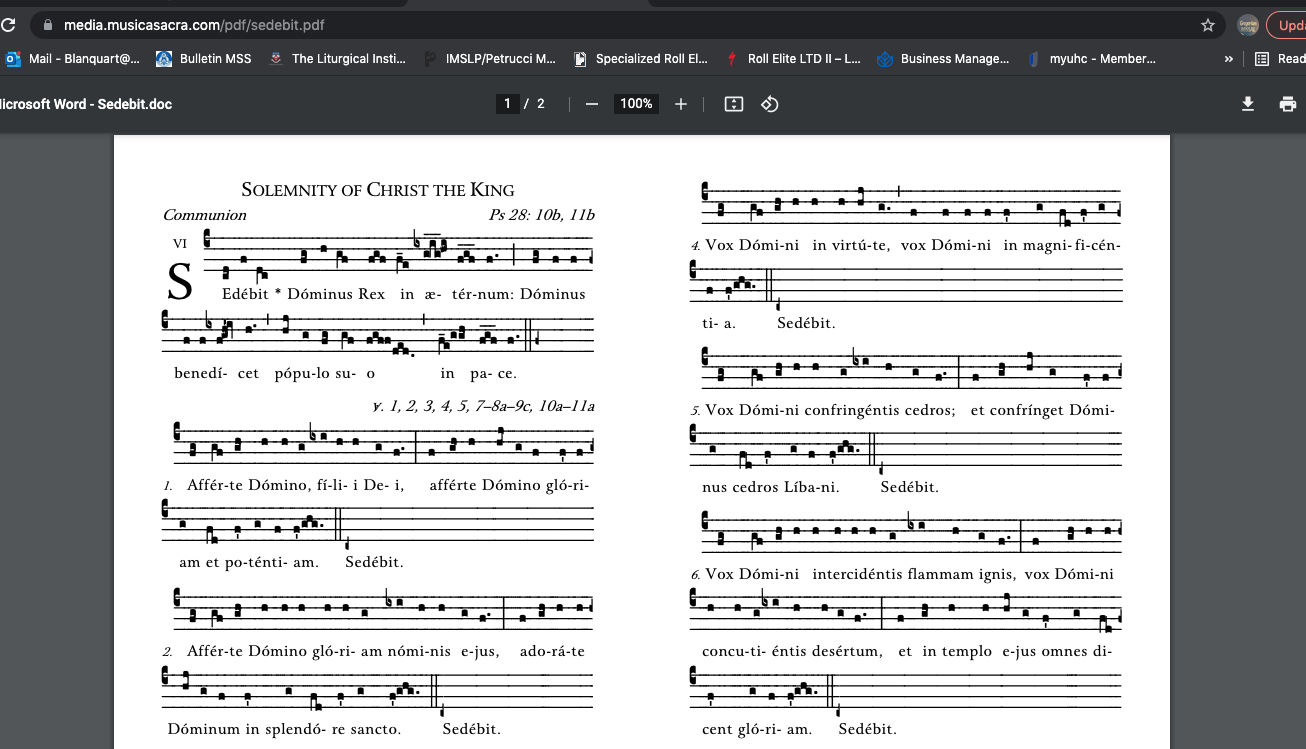The image size is (1306, 749).
Task: Rotate the PDF counterclockwise
Action: click(x=769, y=104)
